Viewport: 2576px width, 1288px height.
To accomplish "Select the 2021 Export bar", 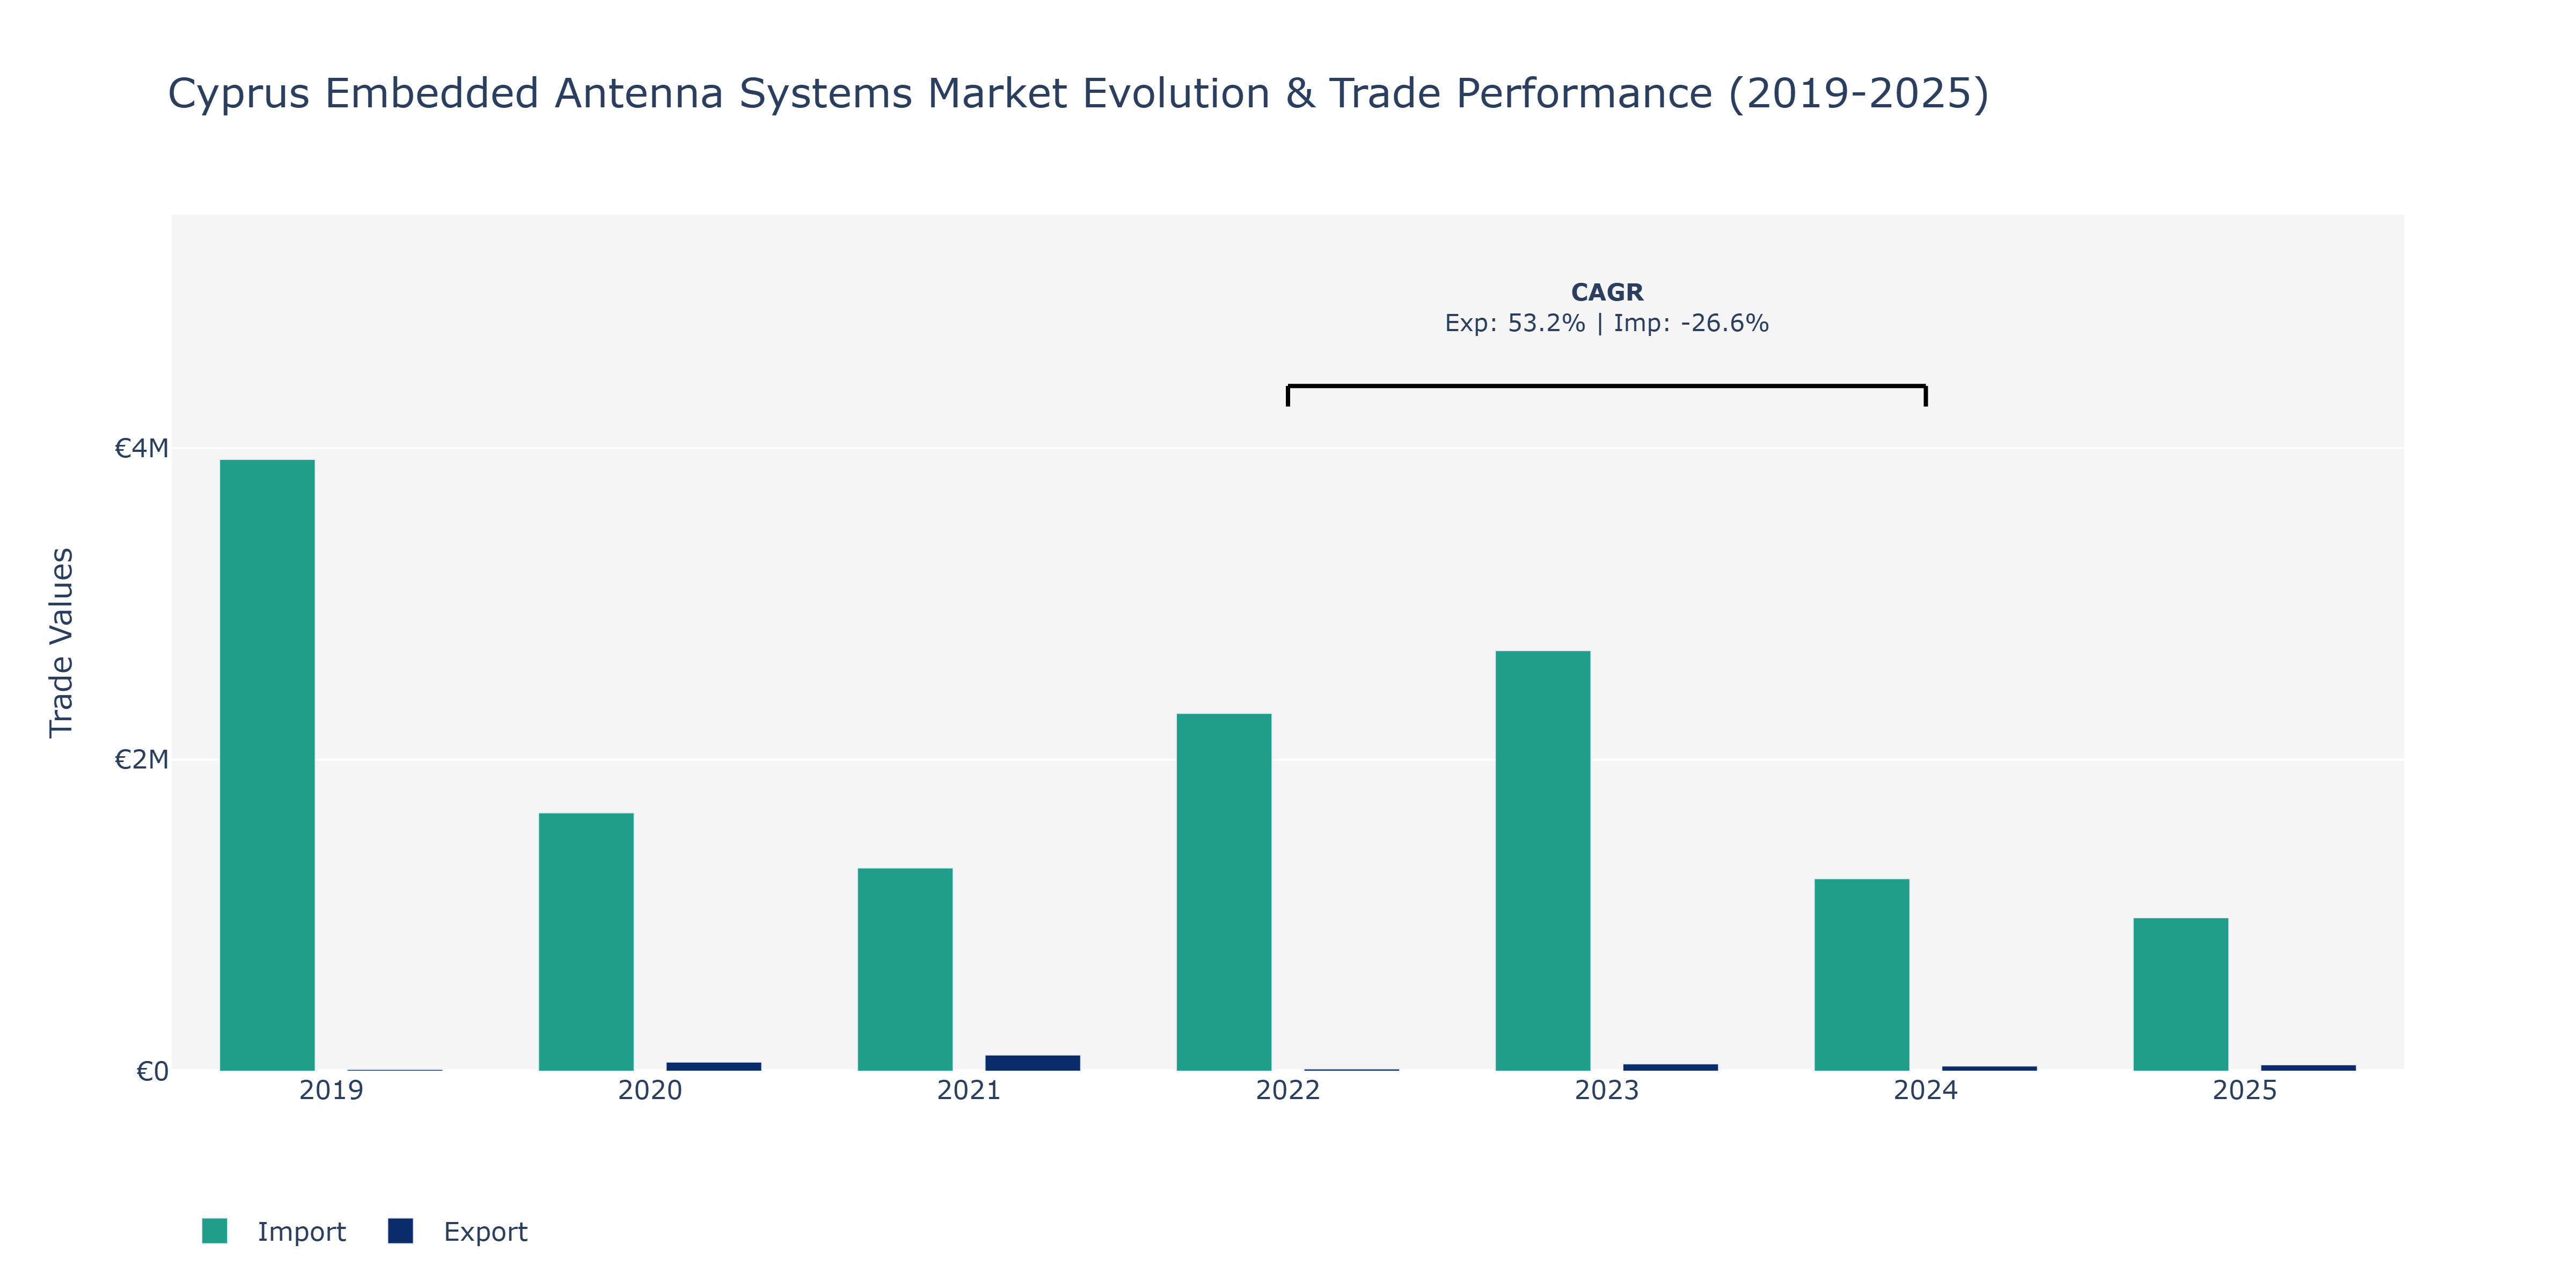I will click(1033, 1063).
